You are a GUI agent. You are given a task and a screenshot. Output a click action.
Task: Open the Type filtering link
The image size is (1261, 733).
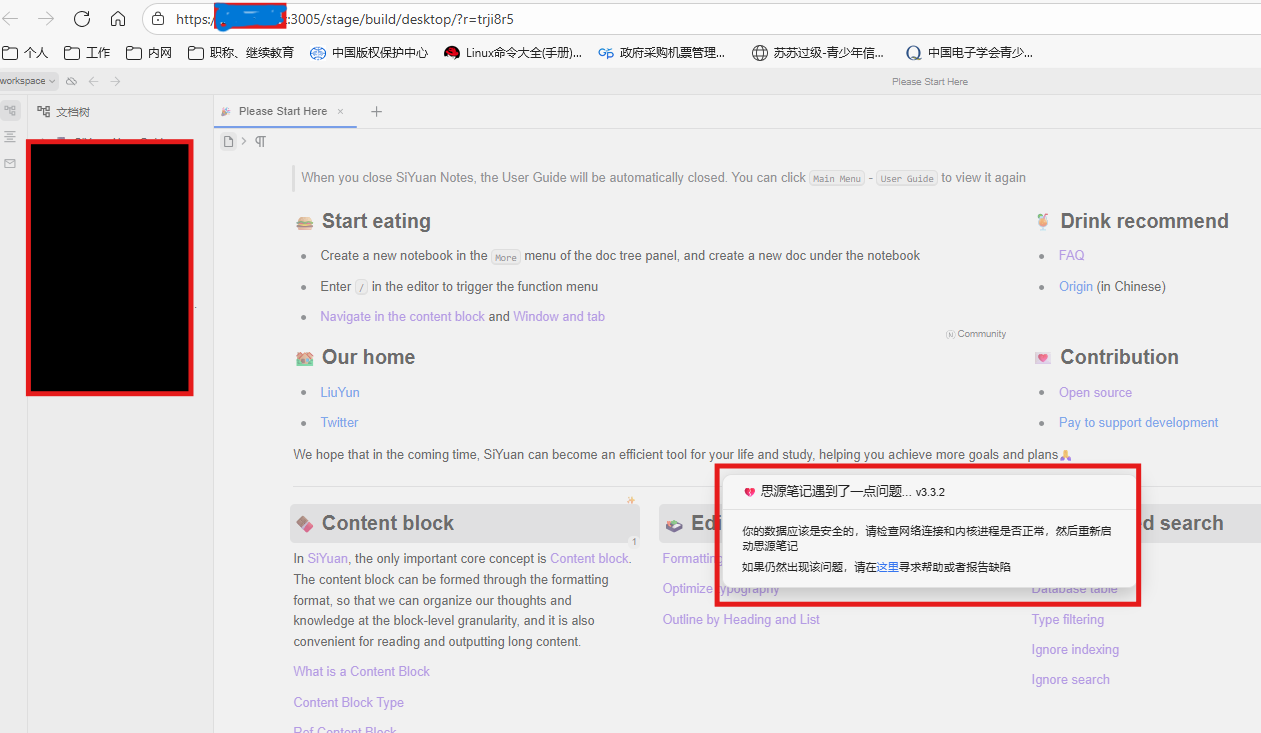pyautogui.click(x=1068, y=619)
